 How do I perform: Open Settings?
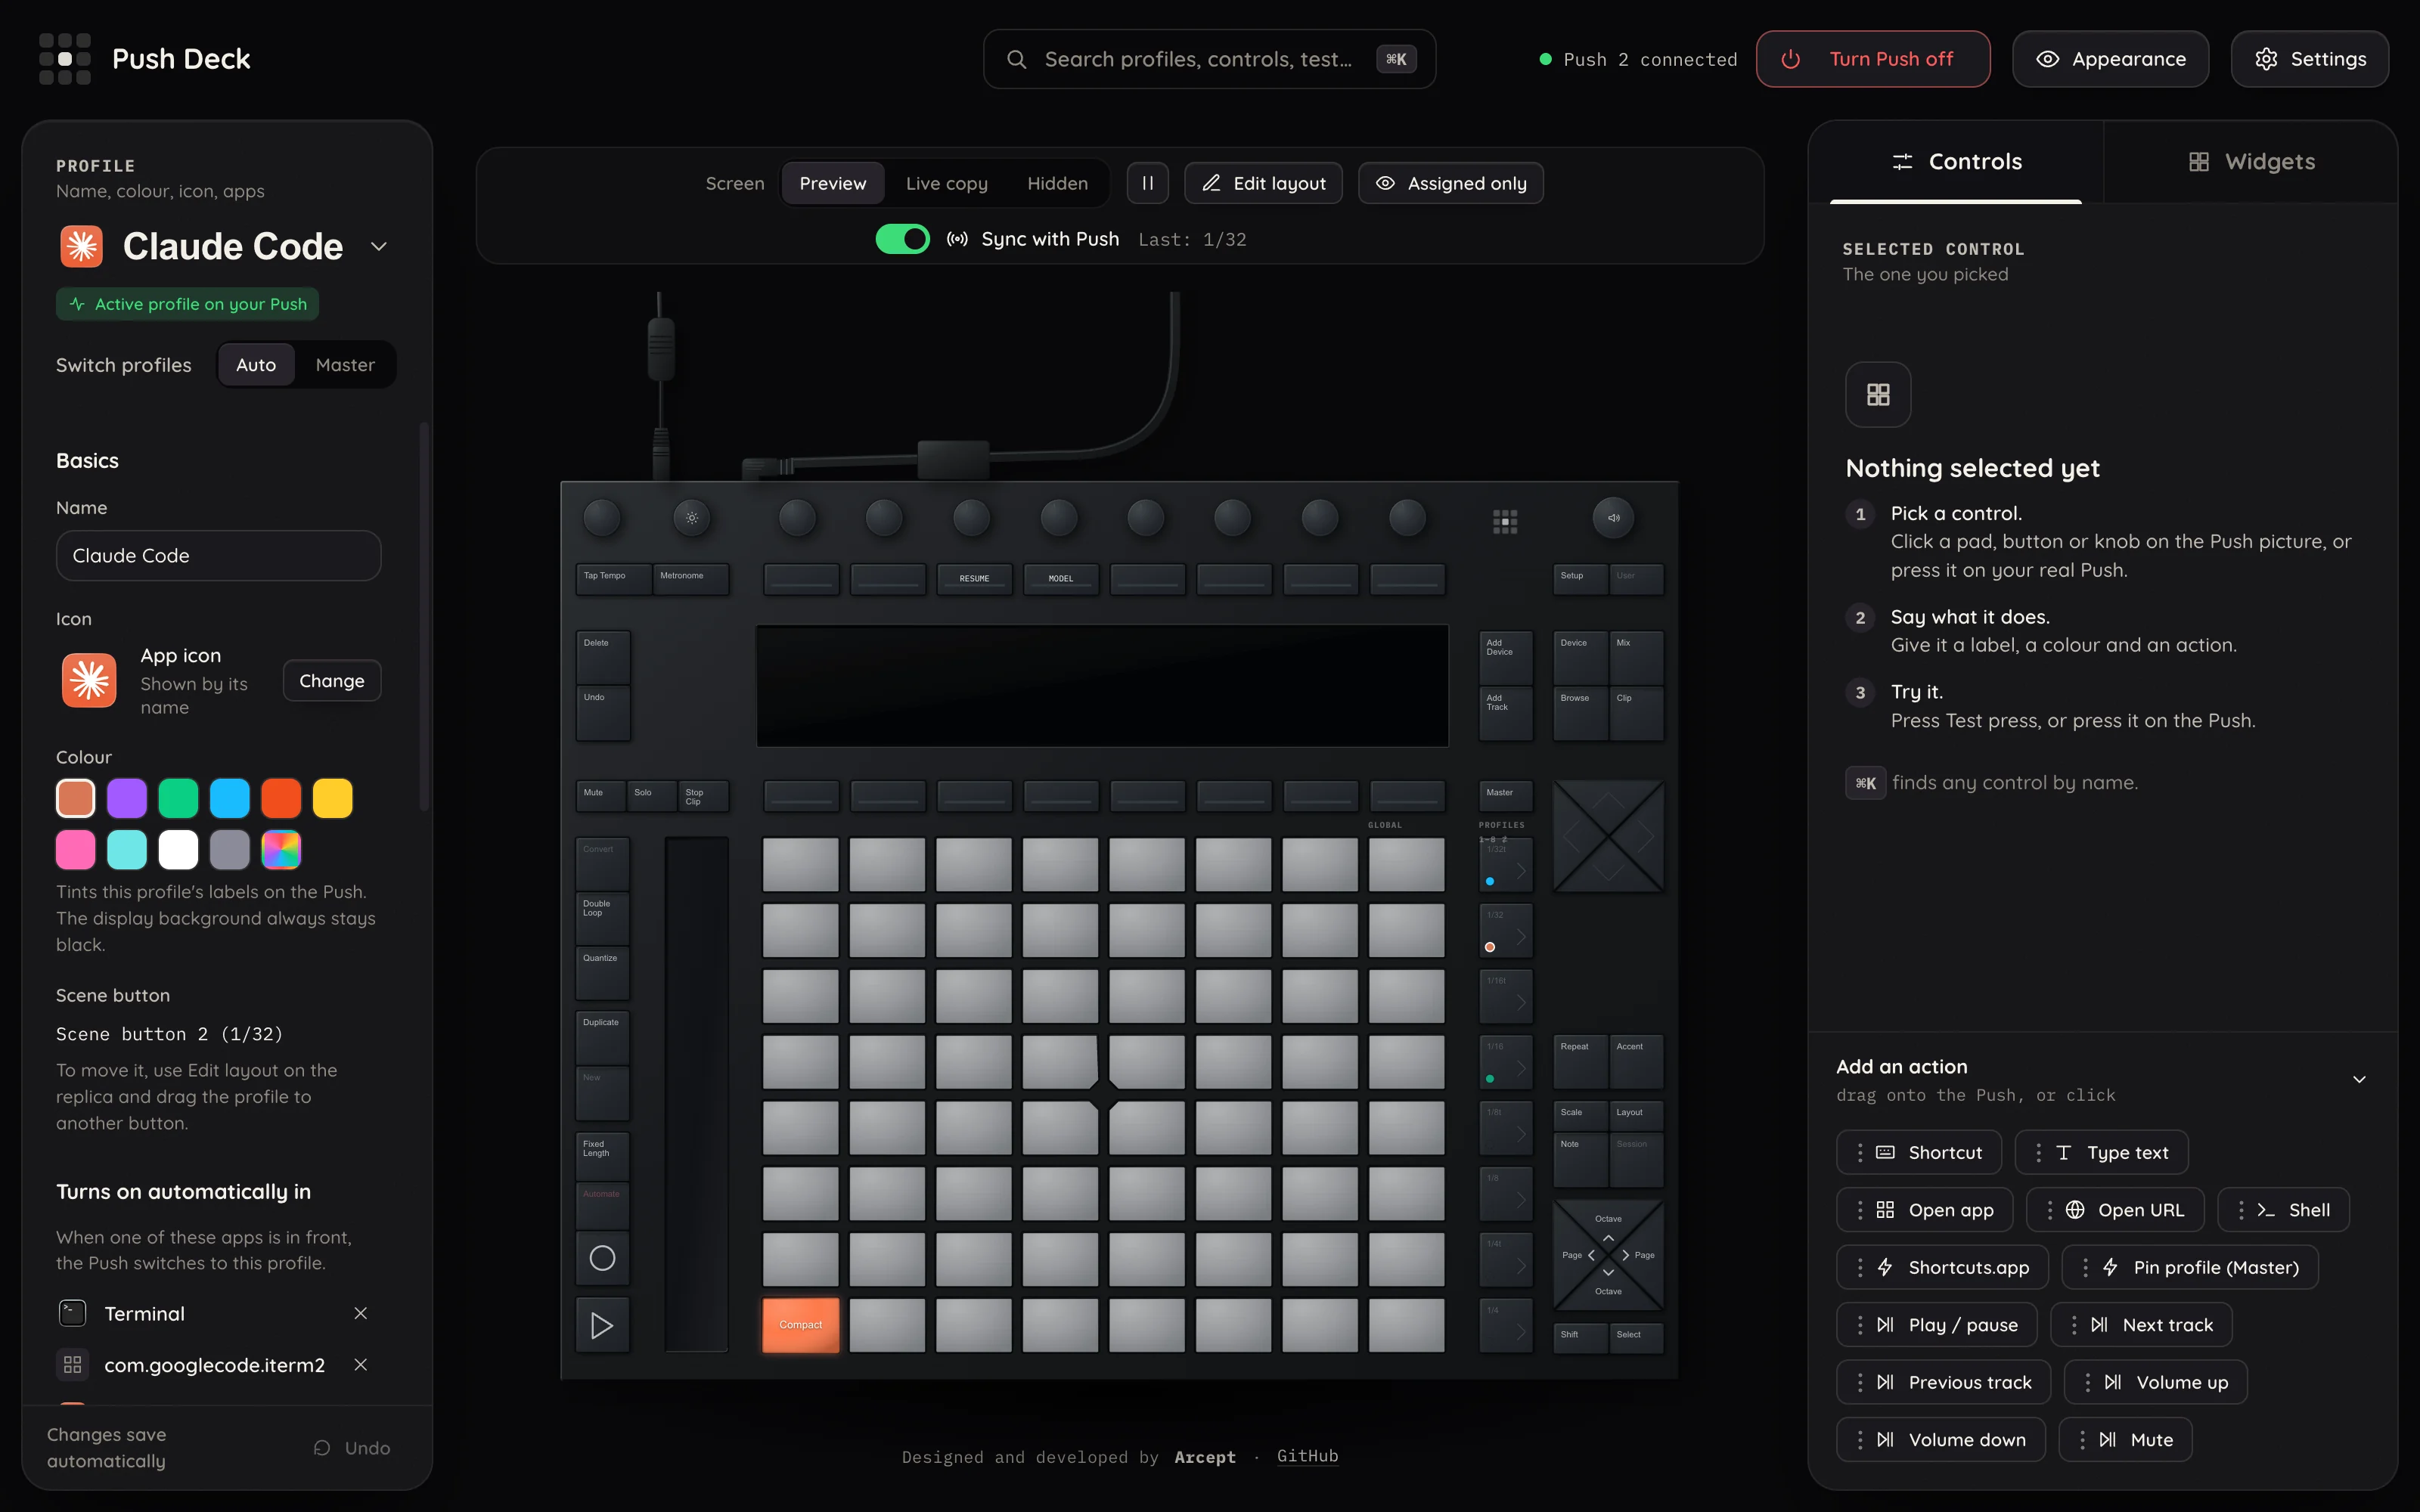point(2310,59)
